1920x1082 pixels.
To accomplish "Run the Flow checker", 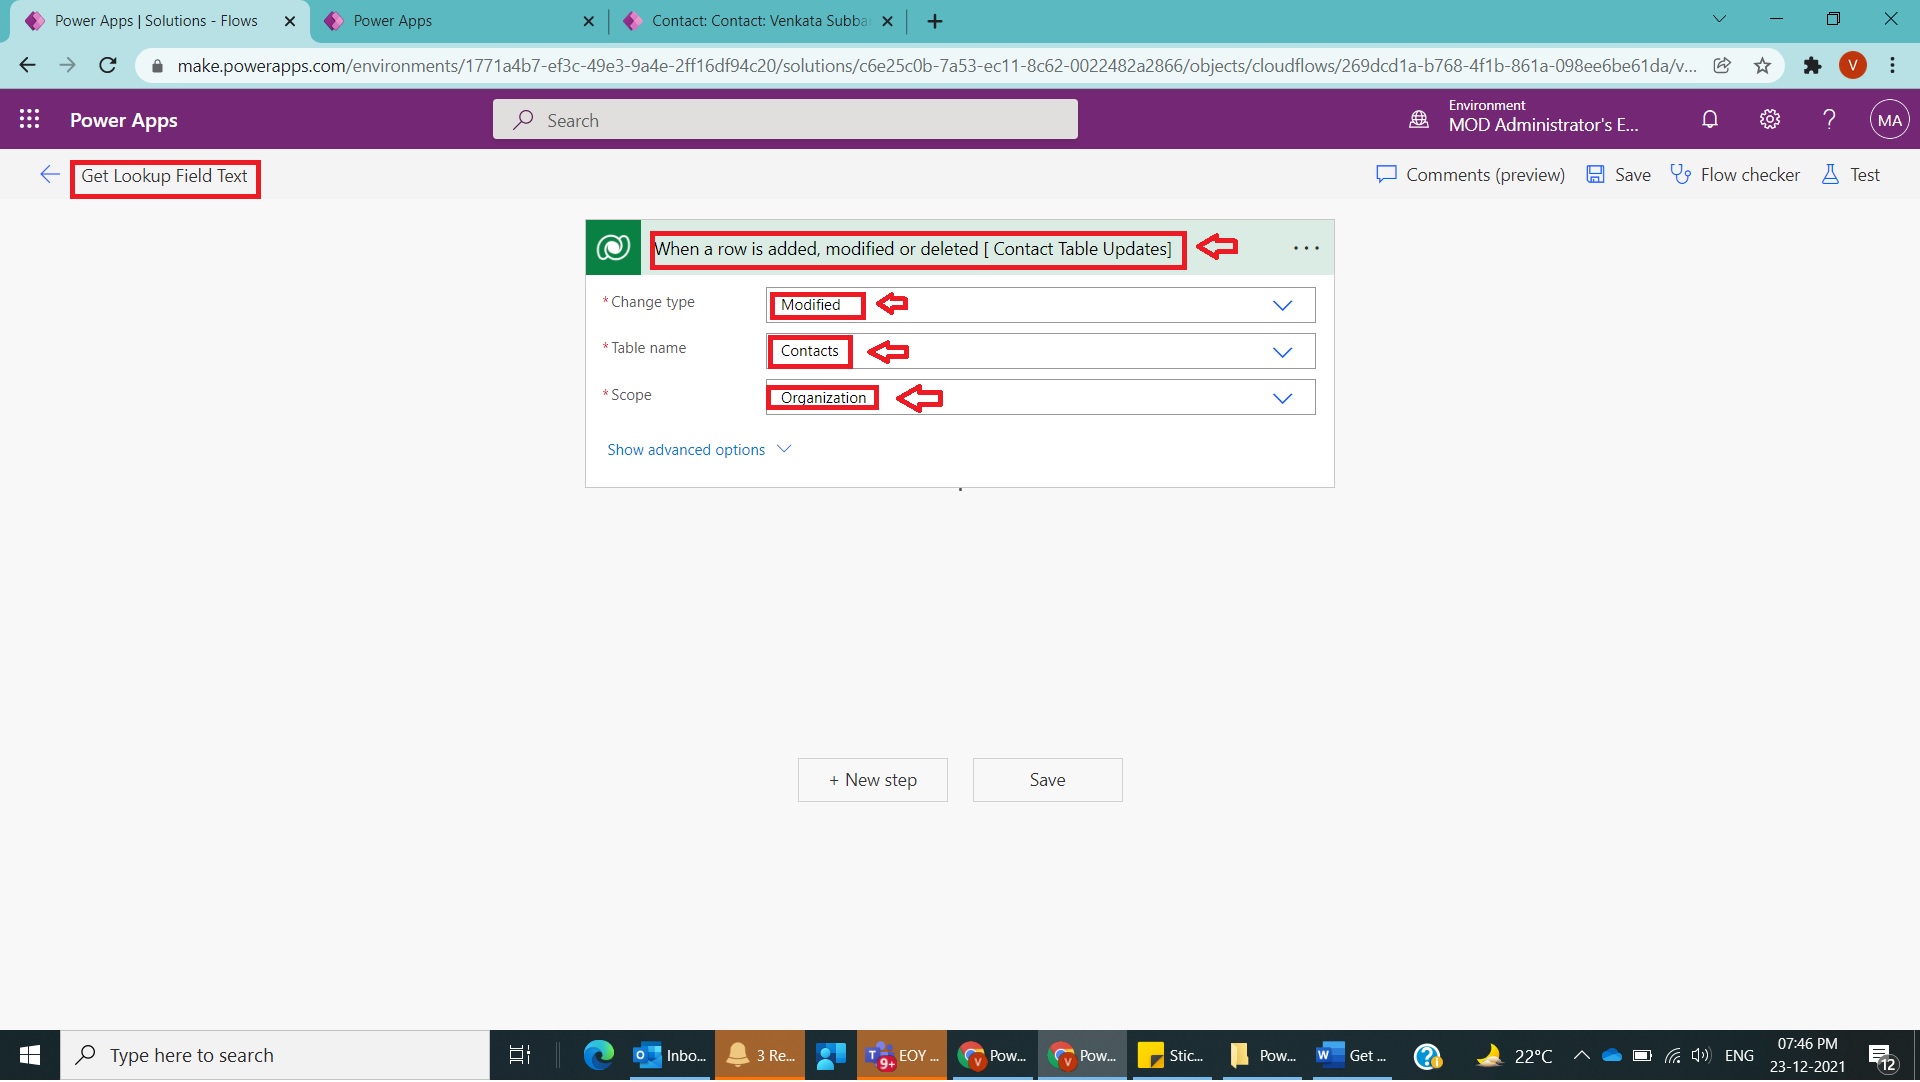I will [x=1735, y=174].
